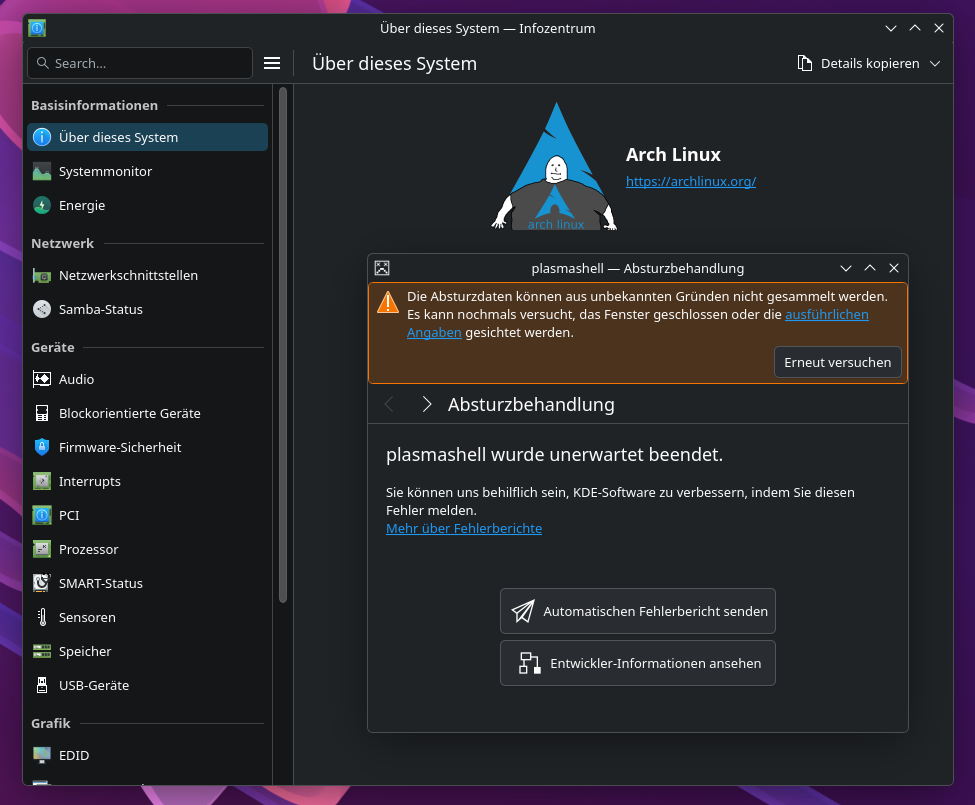This screenshot has width=975, height=805.
Task: Maximize the Infozentrum window
Action: click(x=915, y=28)
